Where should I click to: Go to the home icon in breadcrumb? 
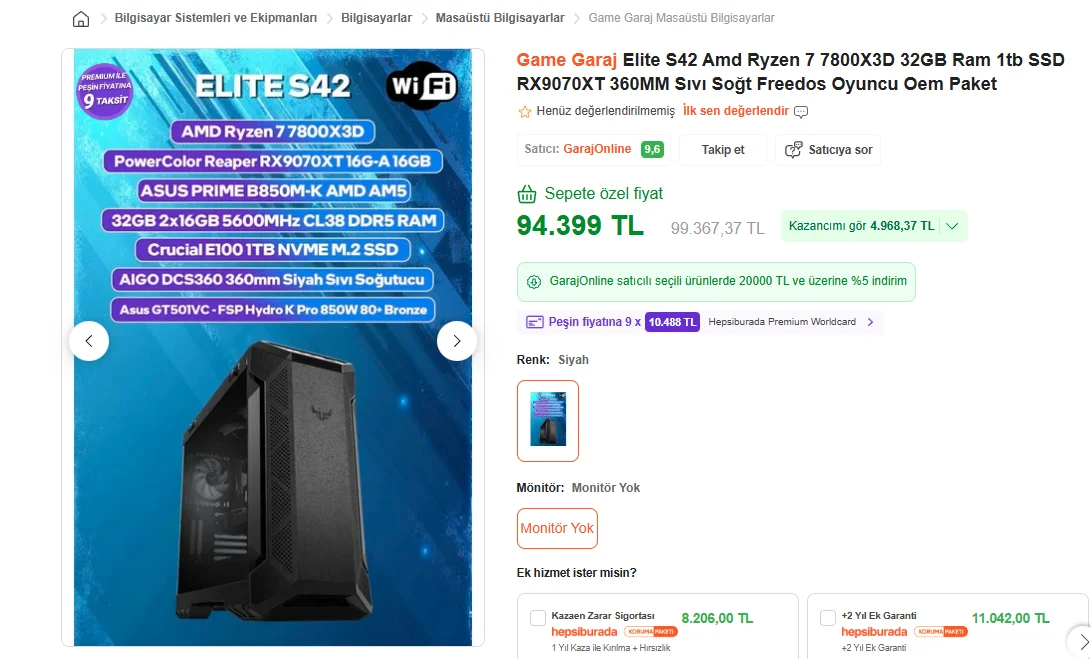(x=81, y=19)
